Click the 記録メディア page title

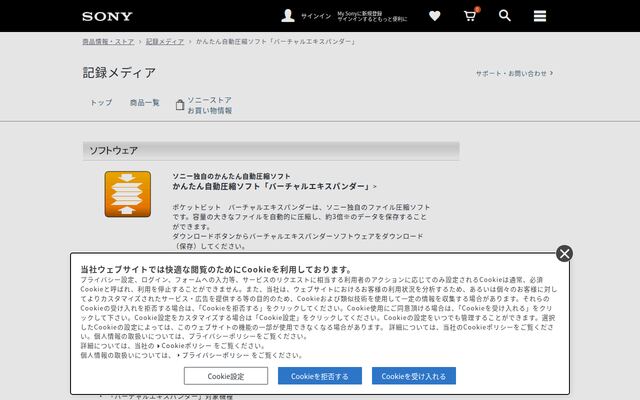[x=119, y=73]
